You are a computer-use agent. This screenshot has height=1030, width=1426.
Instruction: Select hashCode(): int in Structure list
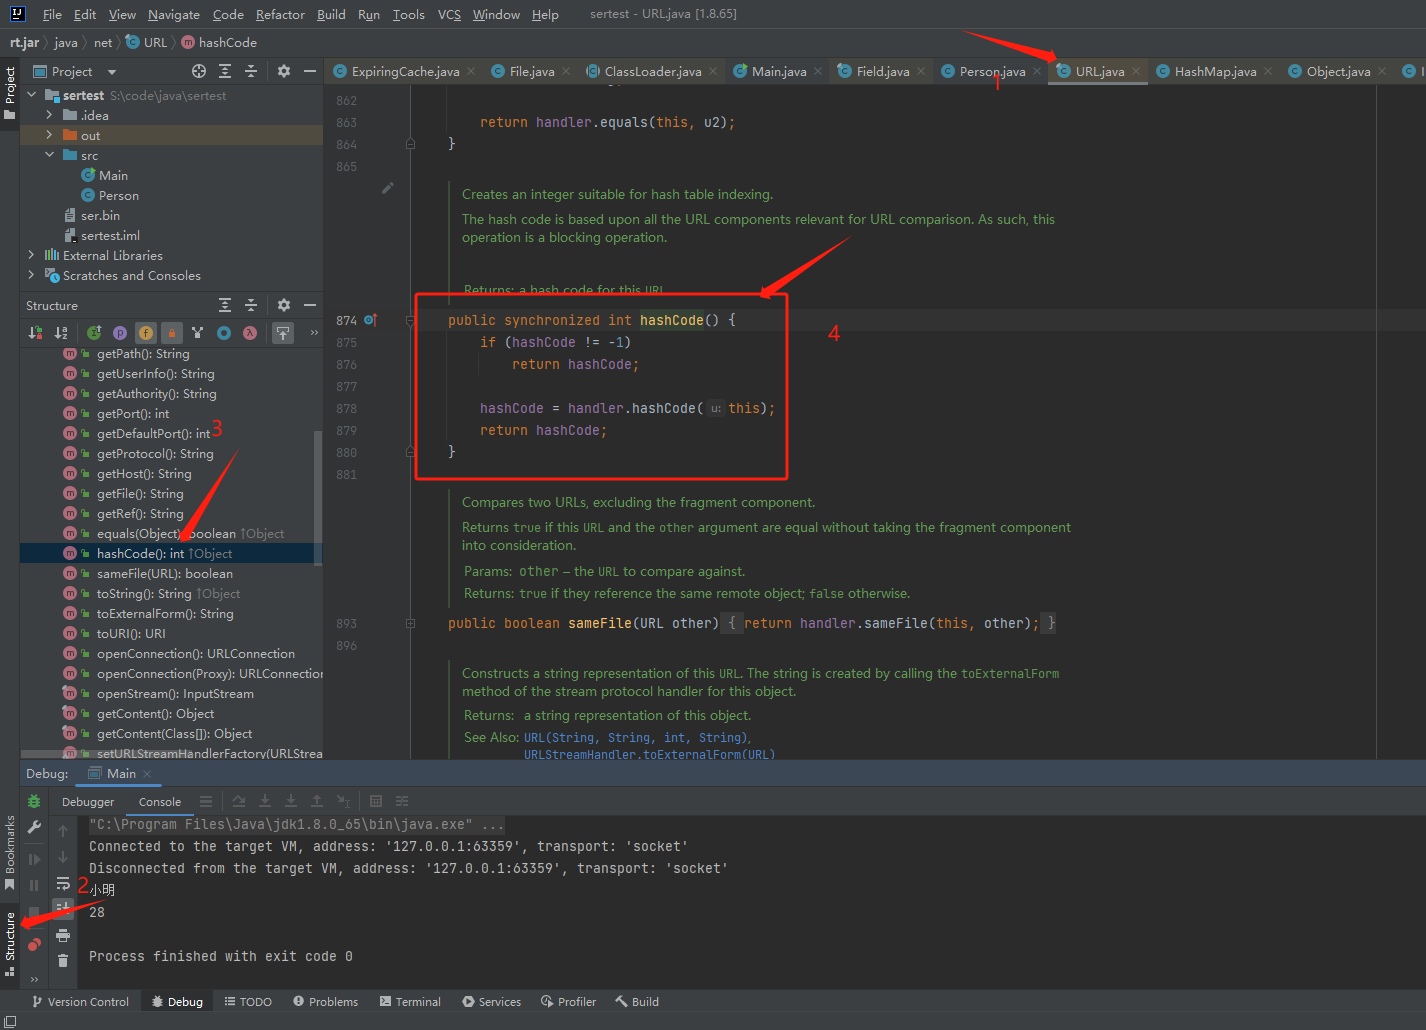[171, 553]
